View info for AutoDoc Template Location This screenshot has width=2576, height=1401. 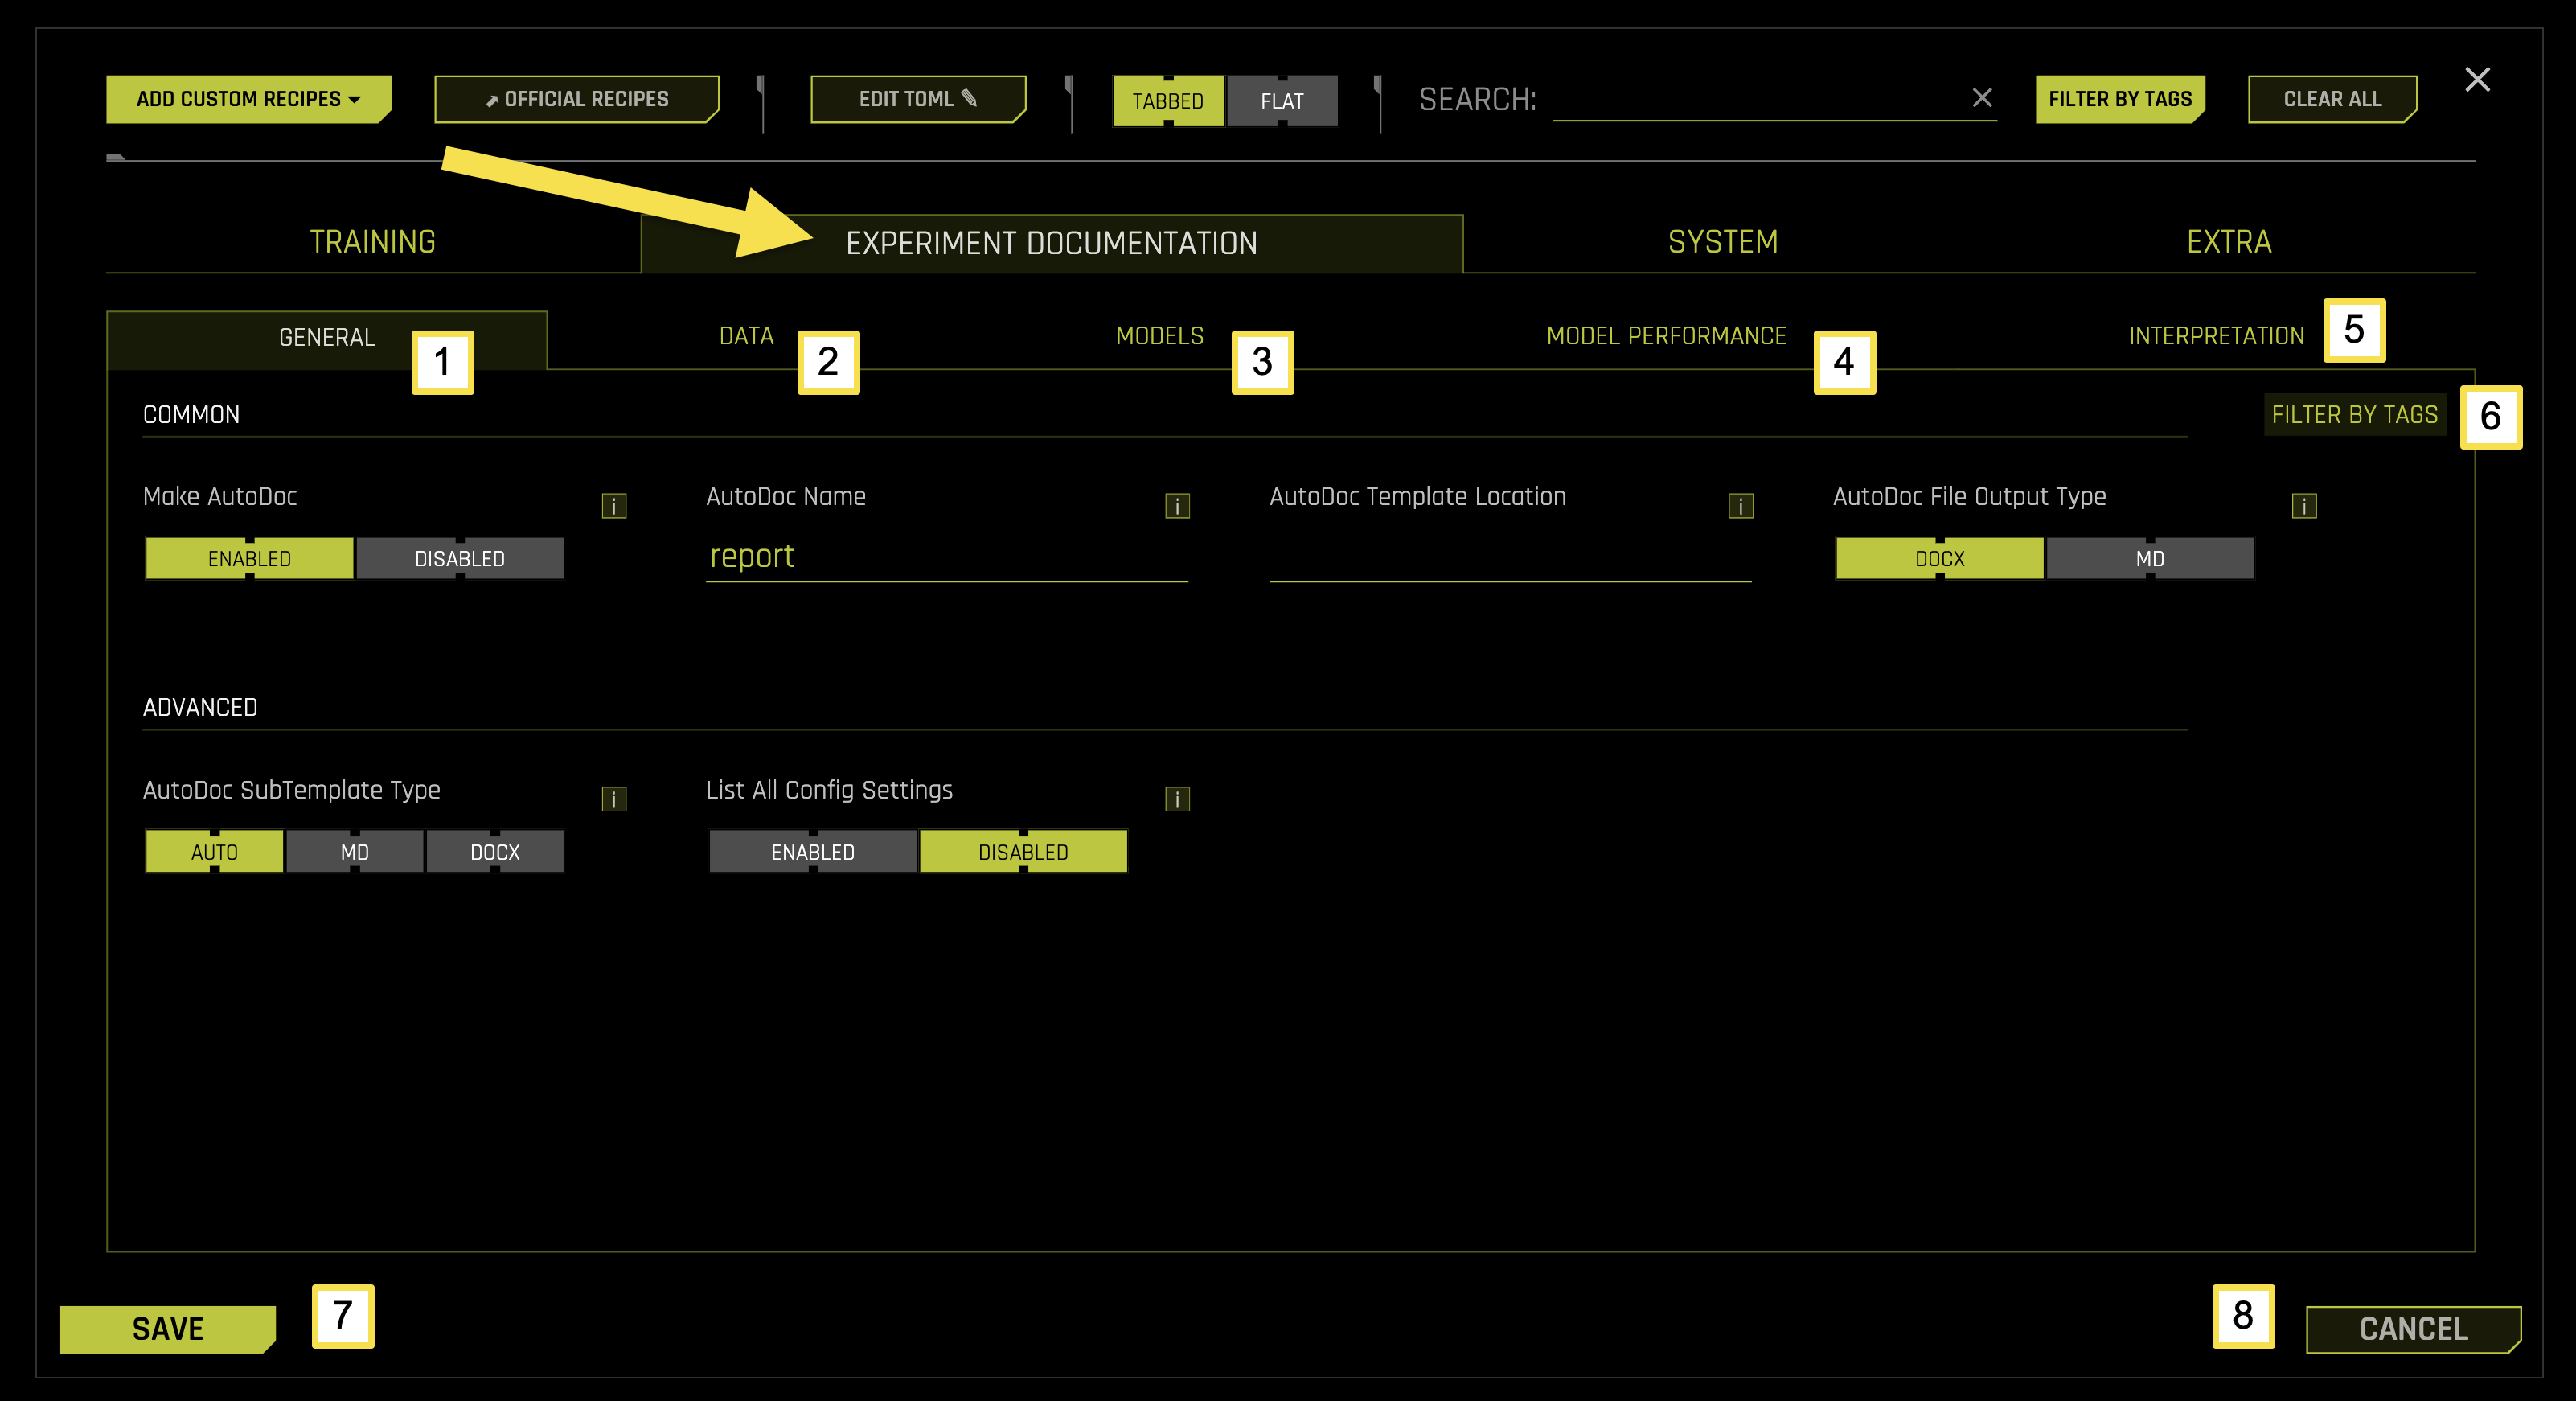pyautogui.click(x=1739, y=506)
